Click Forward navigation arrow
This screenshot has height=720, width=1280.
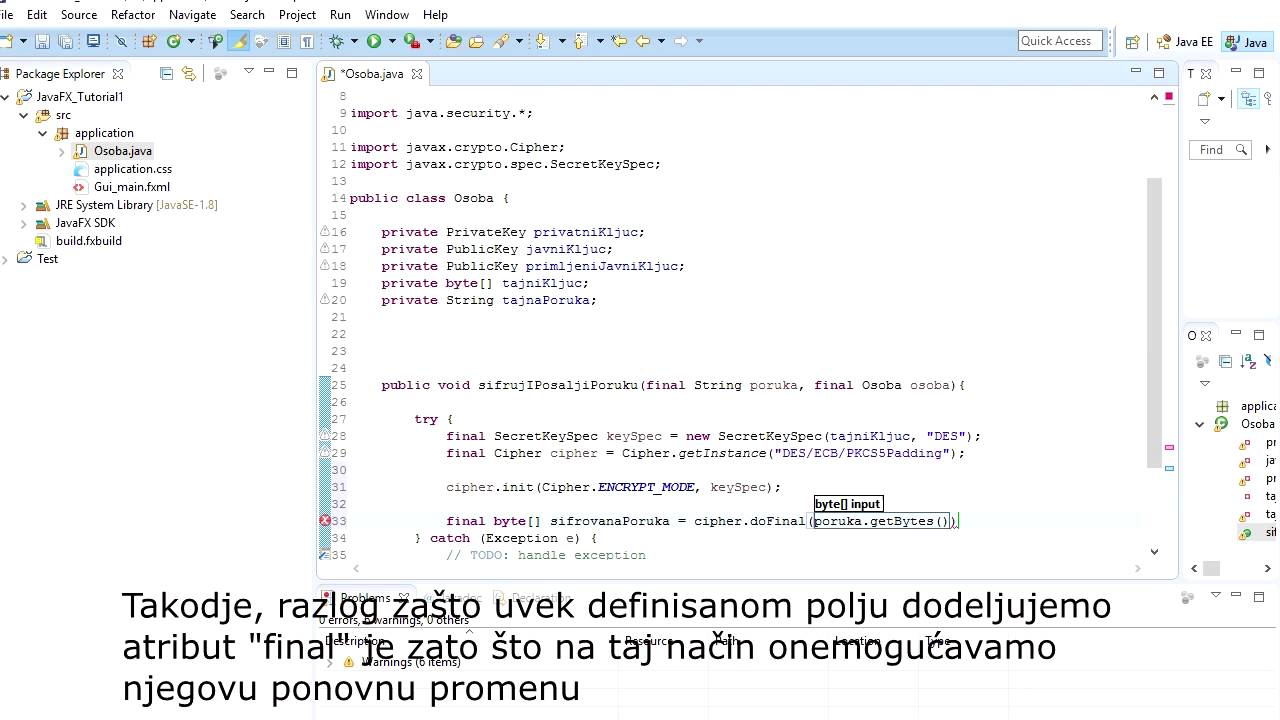pos(681,41)
